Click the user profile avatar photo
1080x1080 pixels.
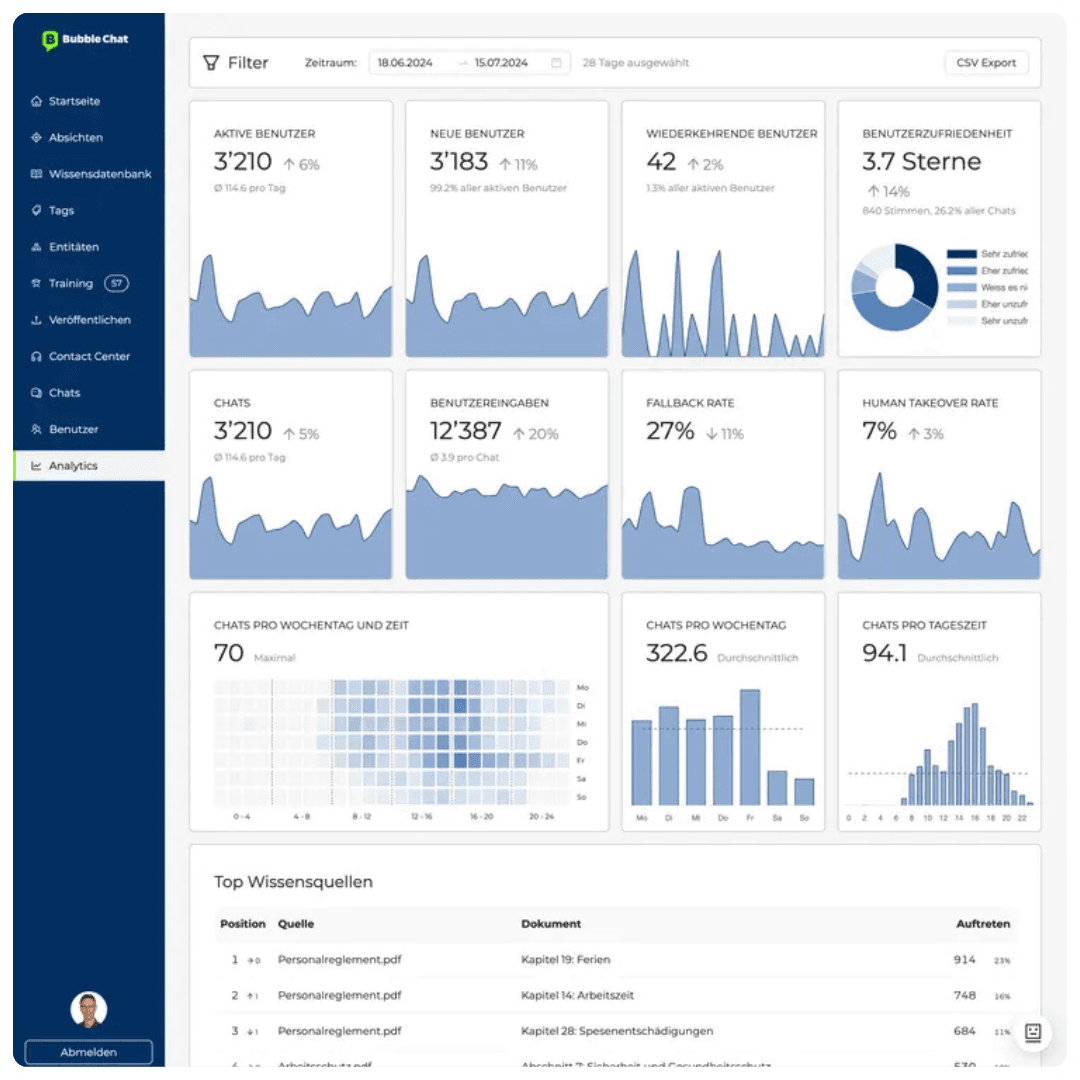[x=88, y=1009]
